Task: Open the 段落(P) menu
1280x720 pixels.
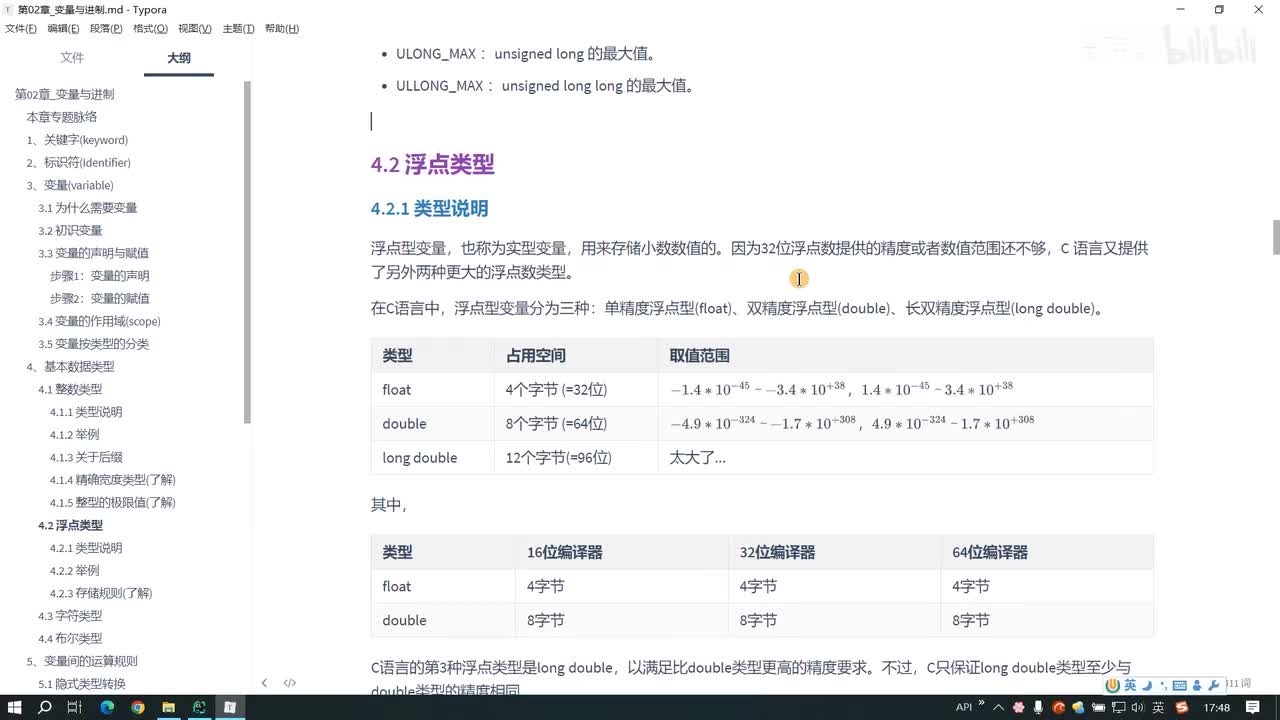Action: (x=106, y=29)
